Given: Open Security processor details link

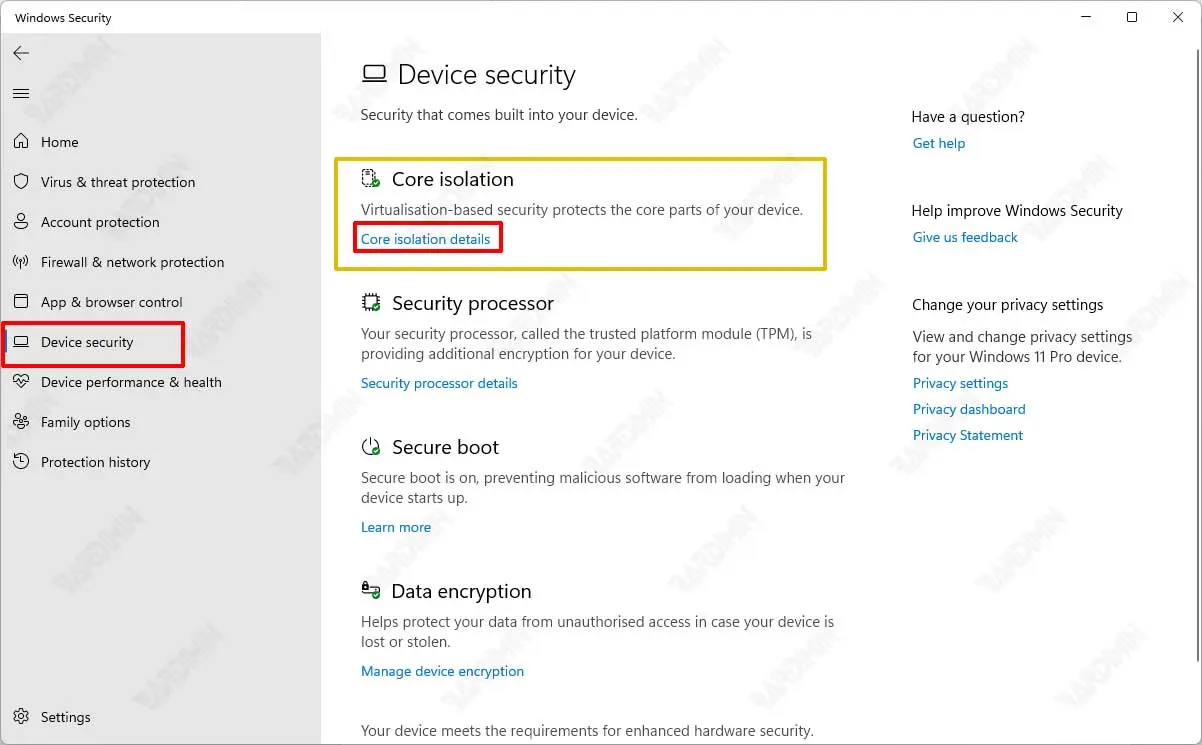Looking at the screenshot, I should pos(439,383).
